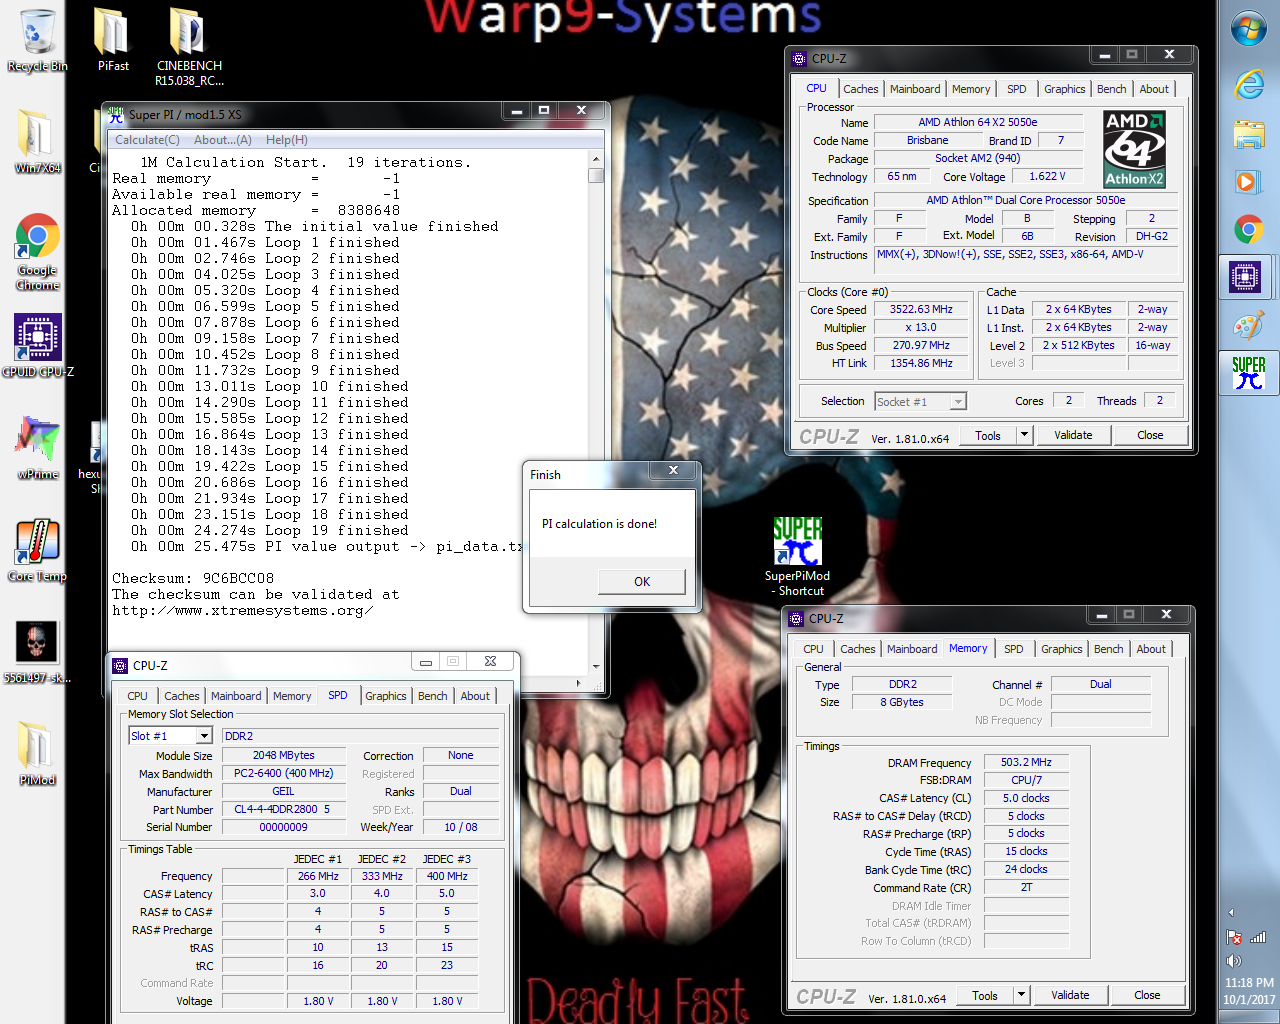The height and width of the screenshot is (1024, 1280).
Task: Click OK in the Finish dialog
Action: pos(642,581)
